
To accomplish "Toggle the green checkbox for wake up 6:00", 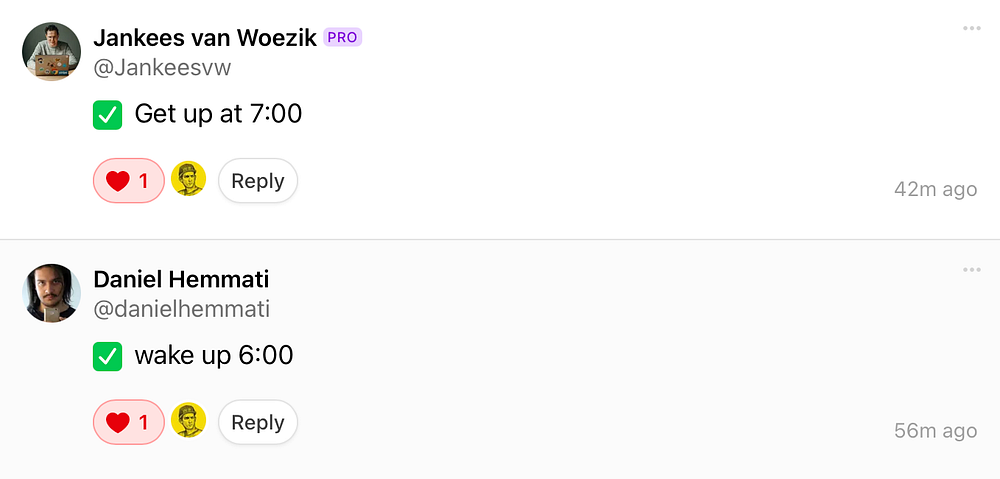I will click(x=107, y=356).
